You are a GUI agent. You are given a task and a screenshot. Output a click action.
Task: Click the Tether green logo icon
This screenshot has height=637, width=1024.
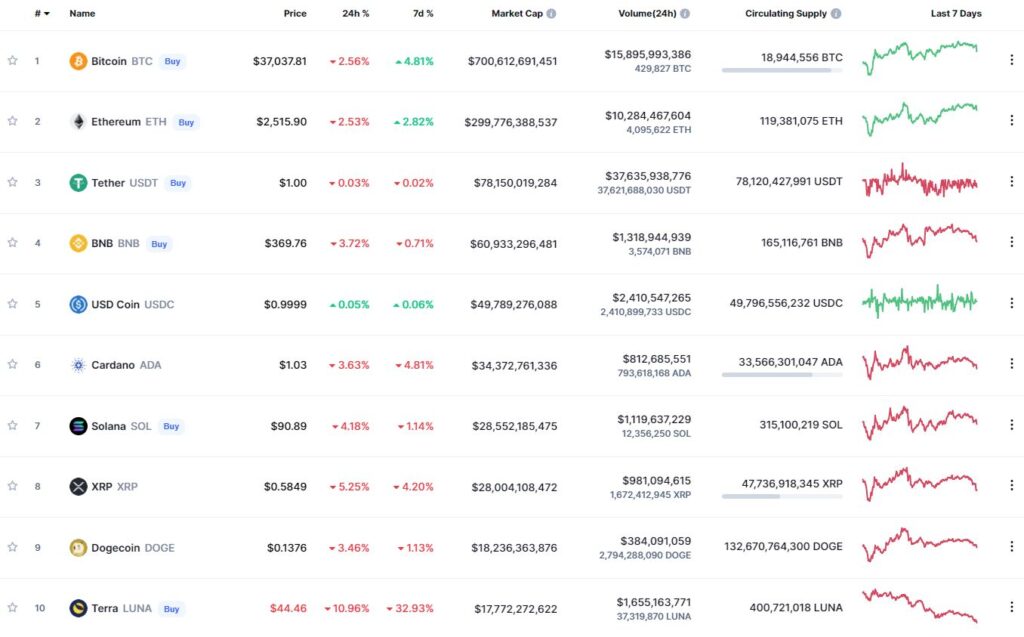(x=78, y=183)
